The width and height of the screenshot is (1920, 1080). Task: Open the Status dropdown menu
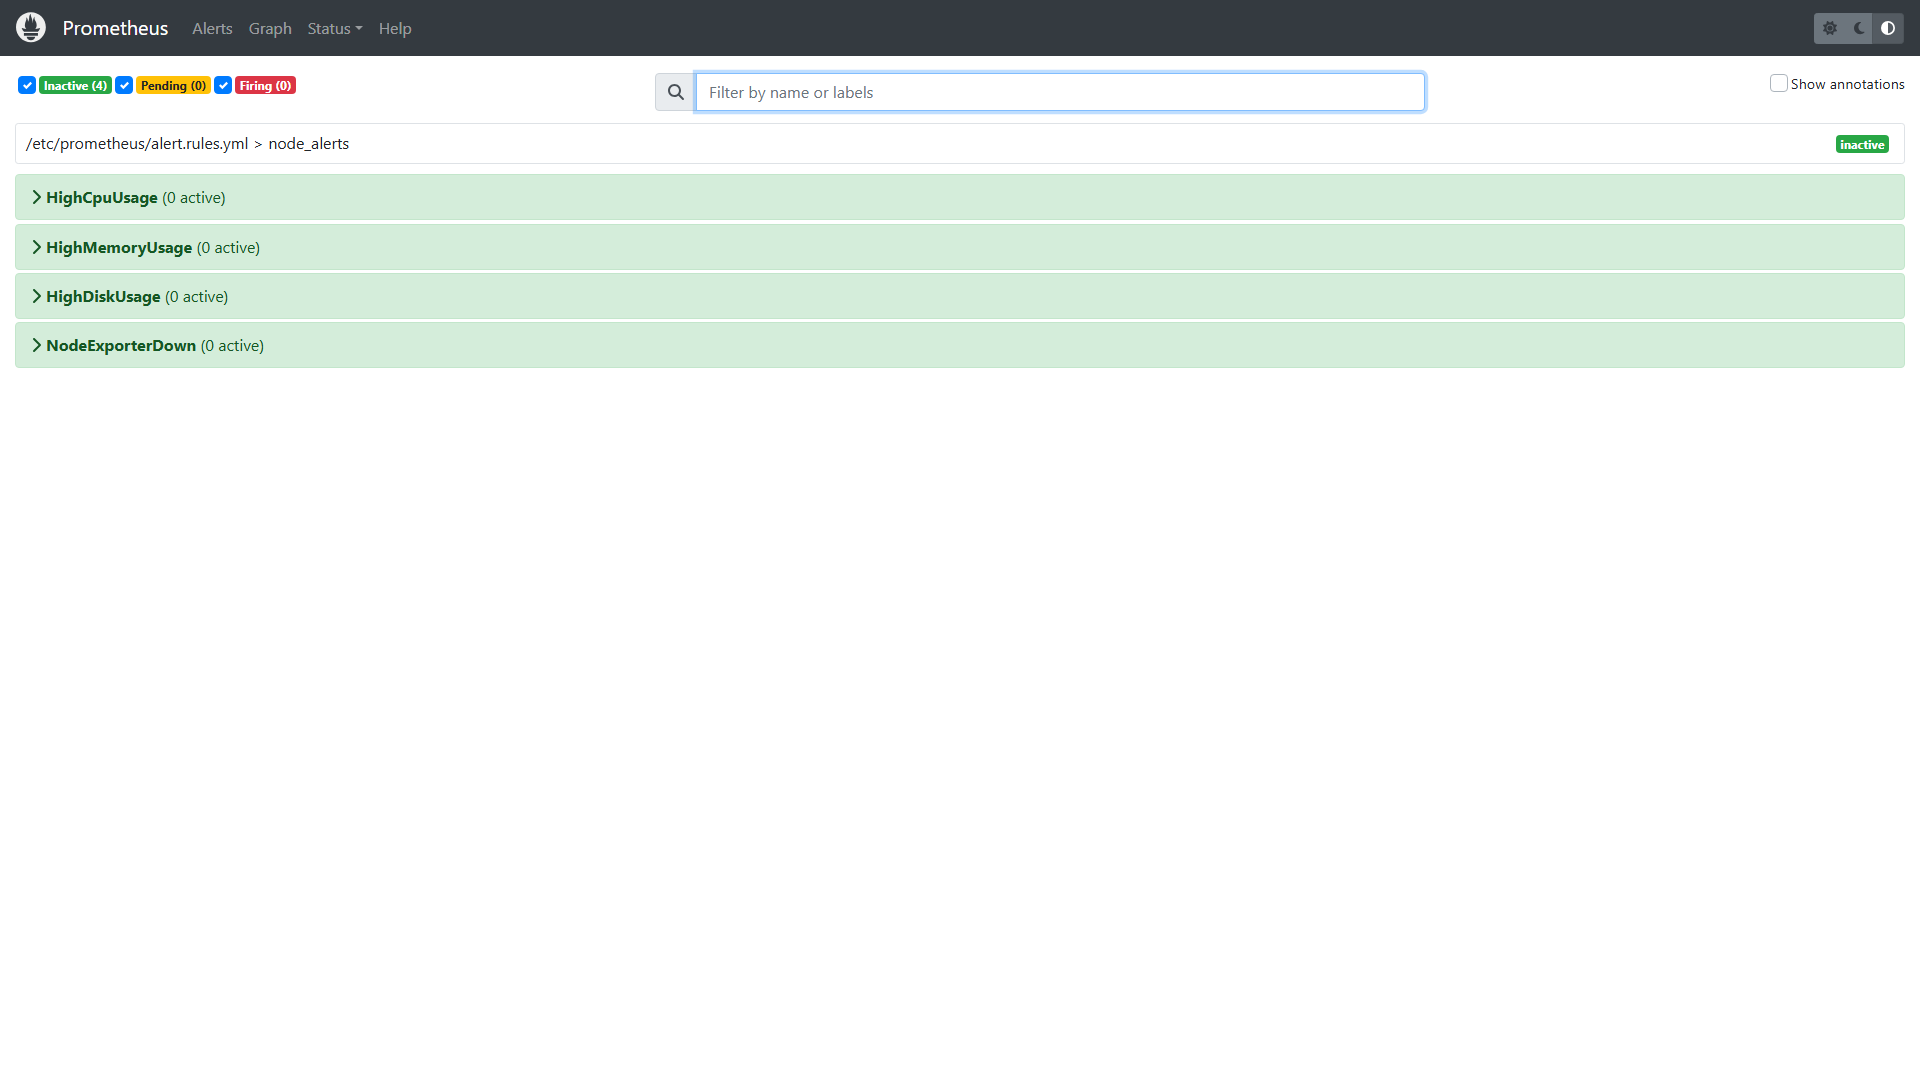(x=335, y=29)
